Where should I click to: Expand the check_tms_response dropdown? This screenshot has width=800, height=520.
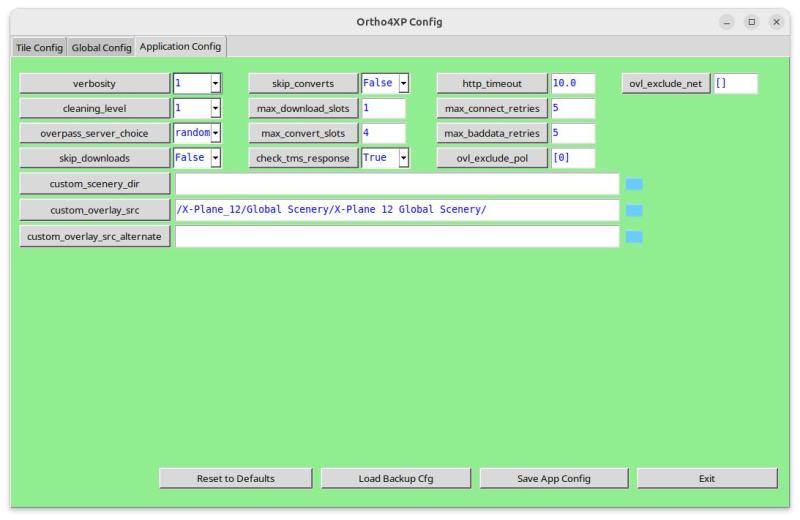click(403, 158)
